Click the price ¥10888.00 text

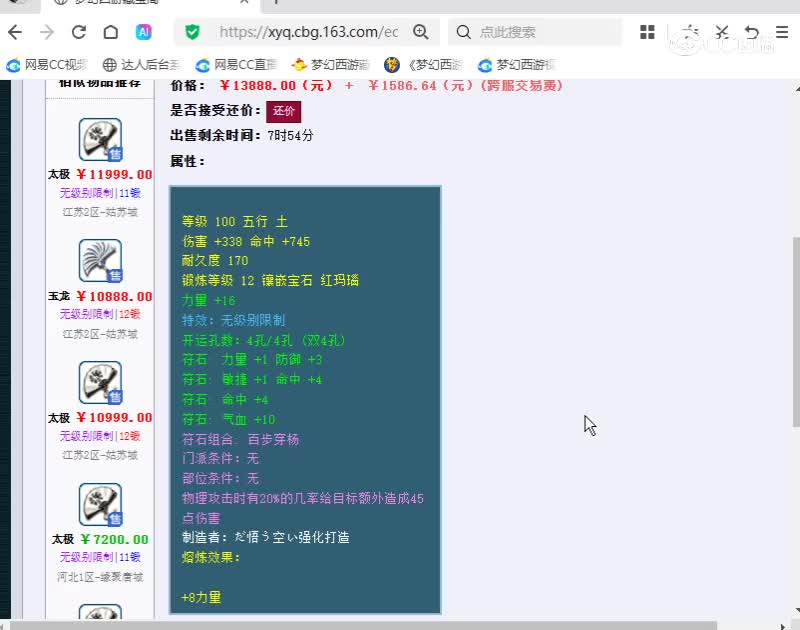coord(114,296)
